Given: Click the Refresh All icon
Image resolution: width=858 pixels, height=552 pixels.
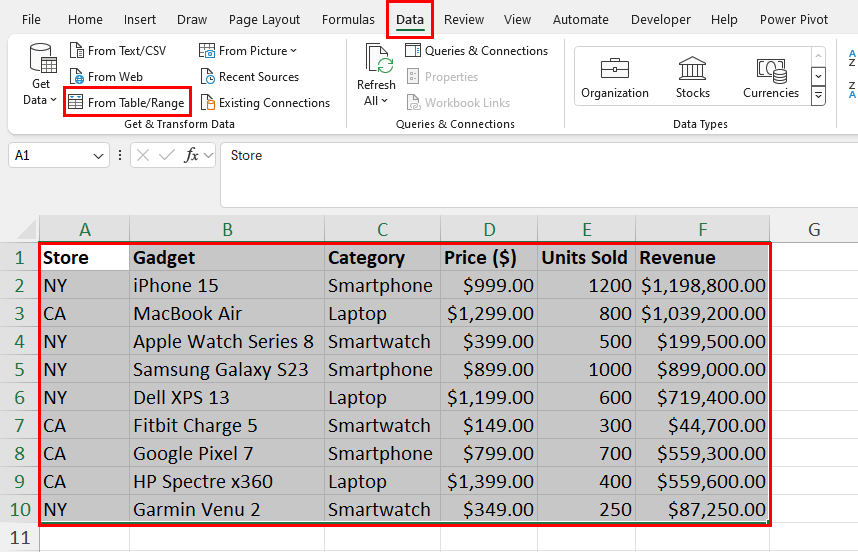Looking at the screenshot, I should point(378,59).
